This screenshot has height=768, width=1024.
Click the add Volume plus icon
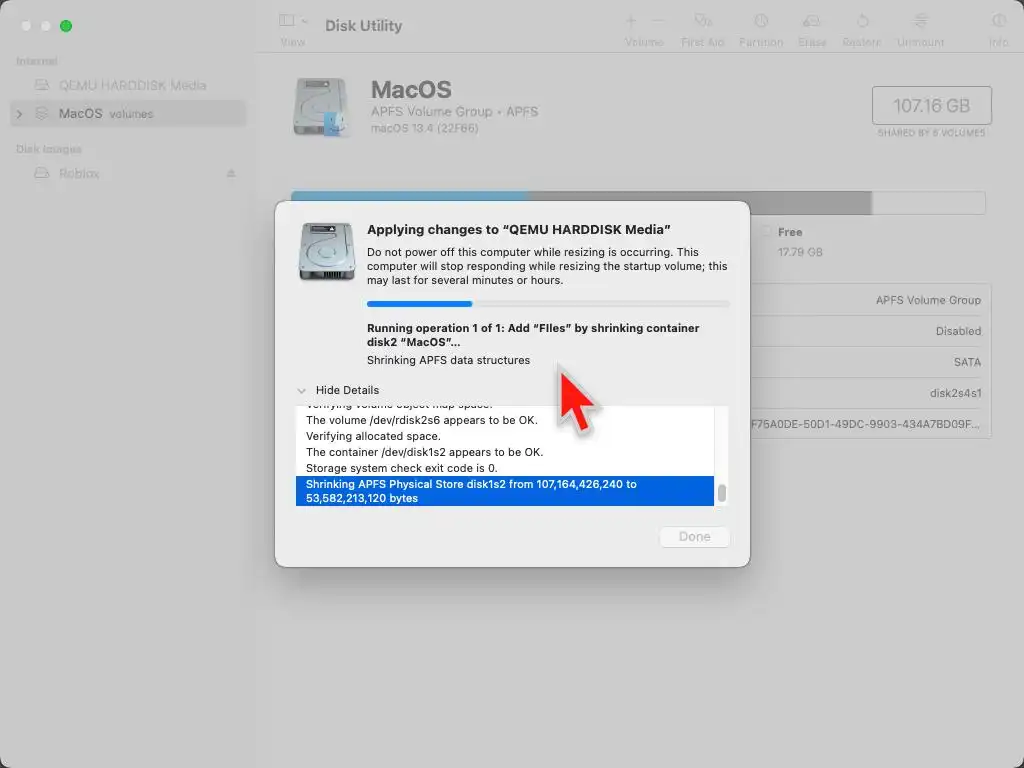click(631, 21)
